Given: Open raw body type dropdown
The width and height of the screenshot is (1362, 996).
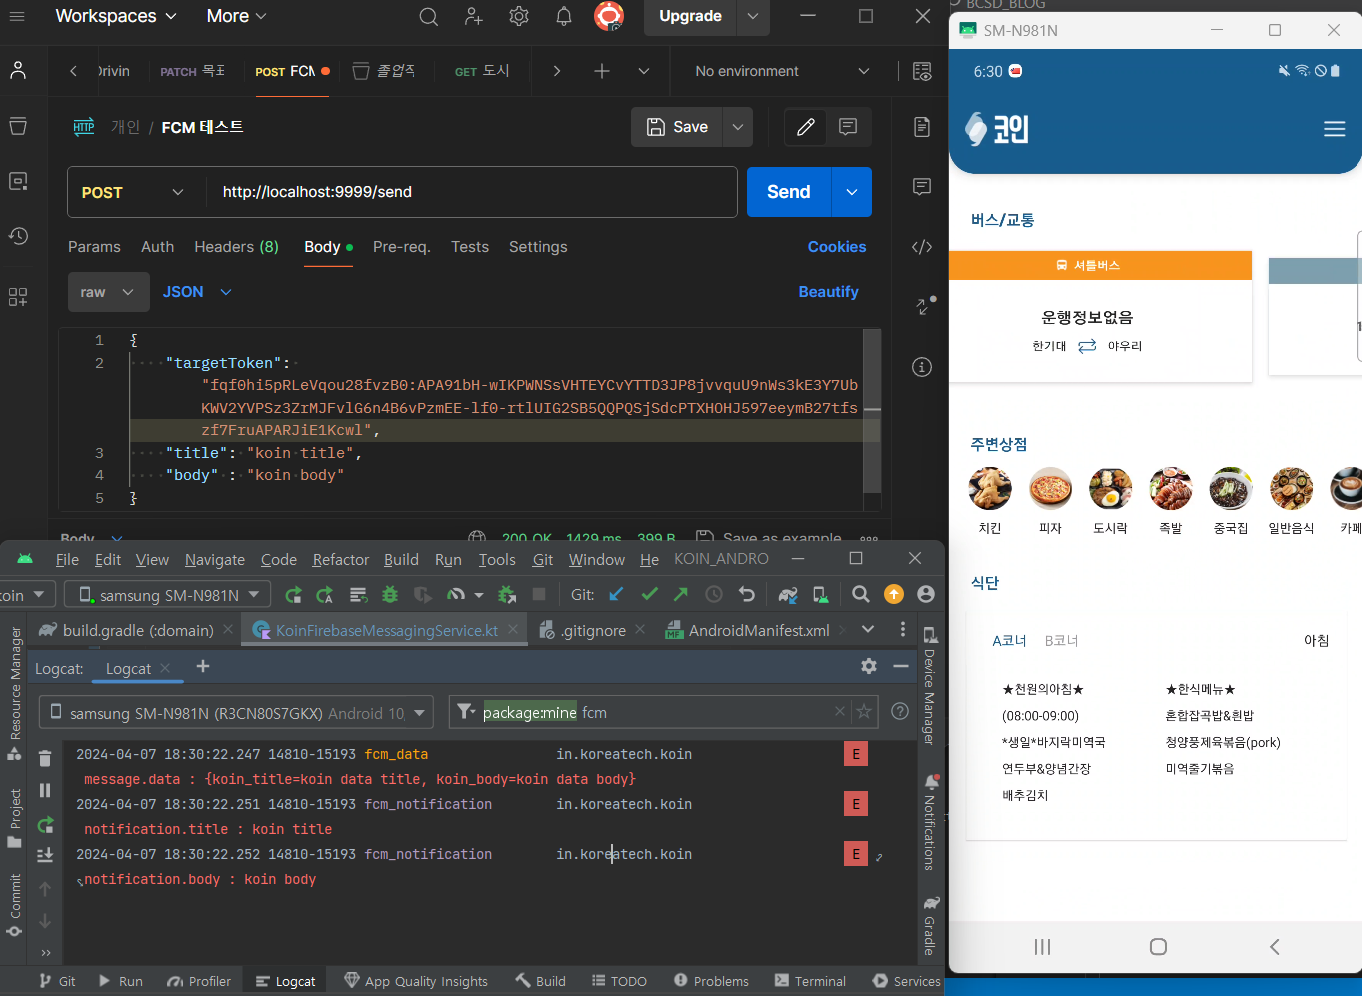Looking at the screenshot, I should point(108,292).
